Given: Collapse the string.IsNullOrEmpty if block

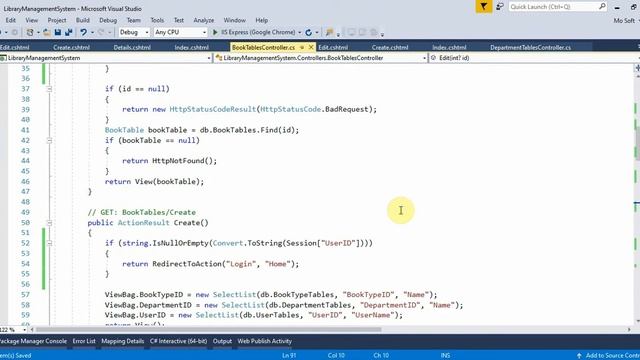Looking at the screenshot, I should point(49,243).
